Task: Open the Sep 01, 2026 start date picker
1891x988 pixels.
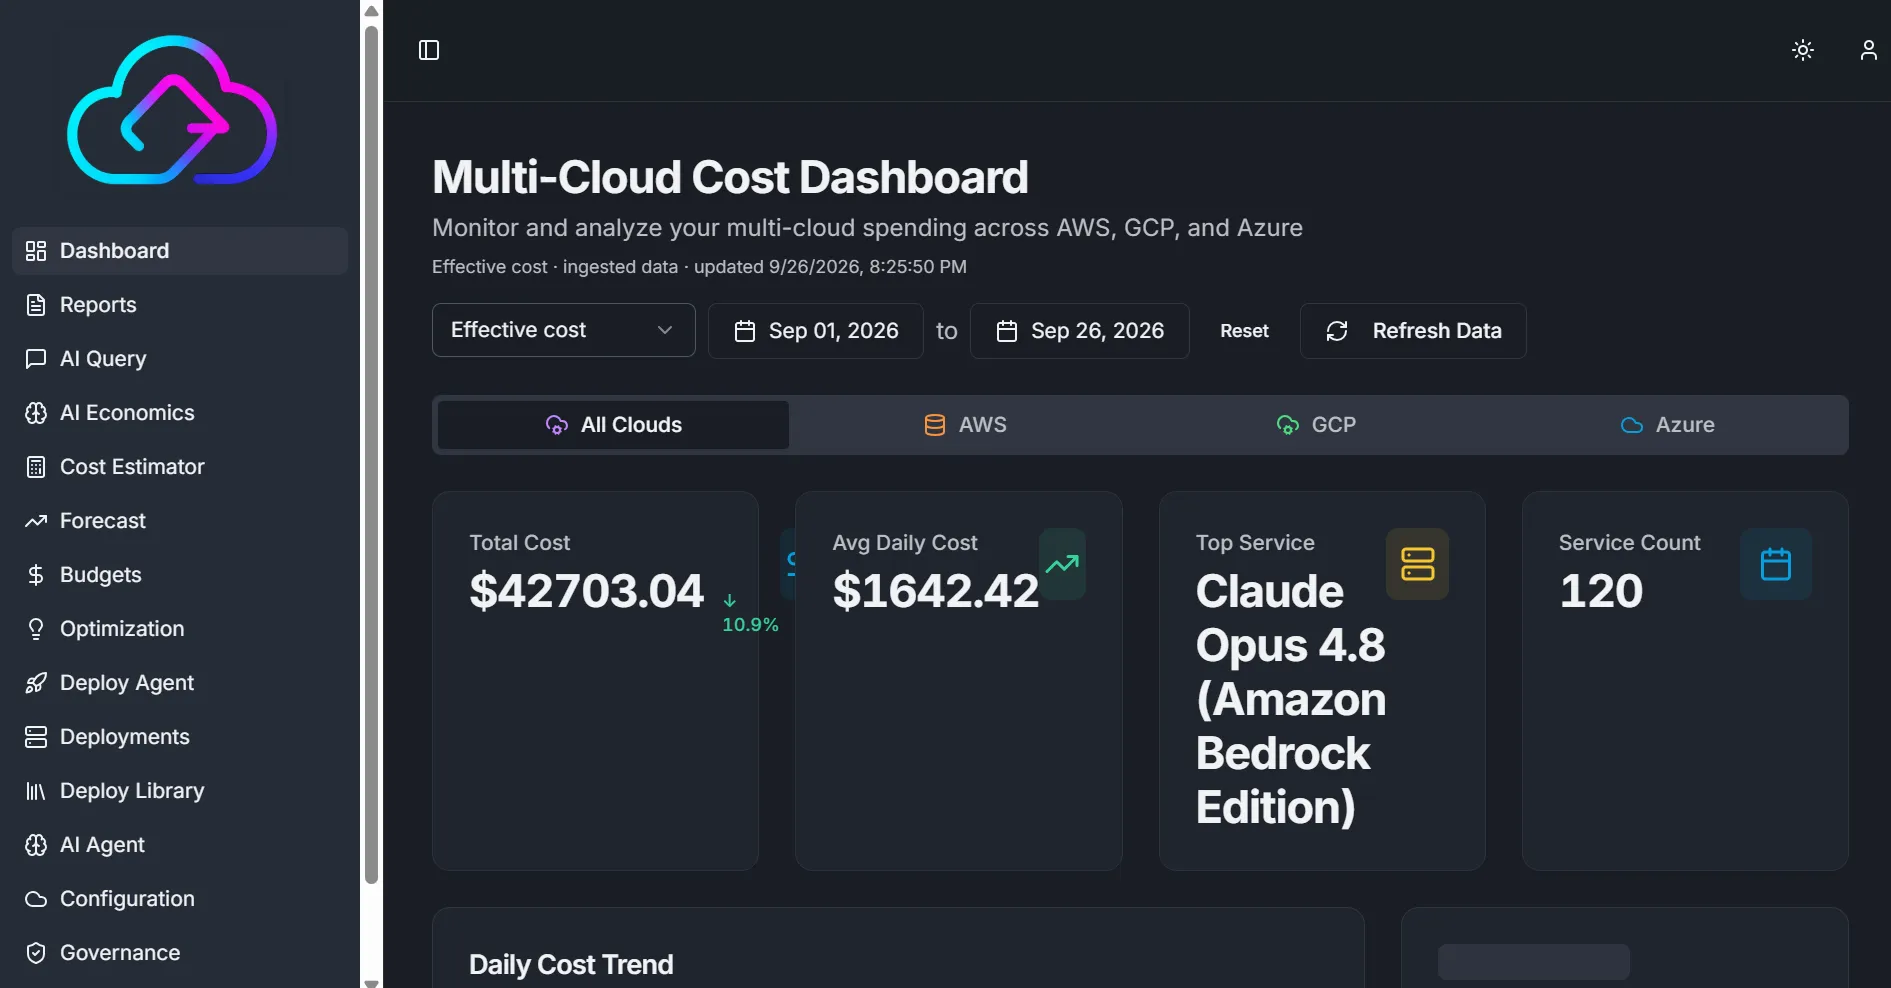Action: [815, 331]
